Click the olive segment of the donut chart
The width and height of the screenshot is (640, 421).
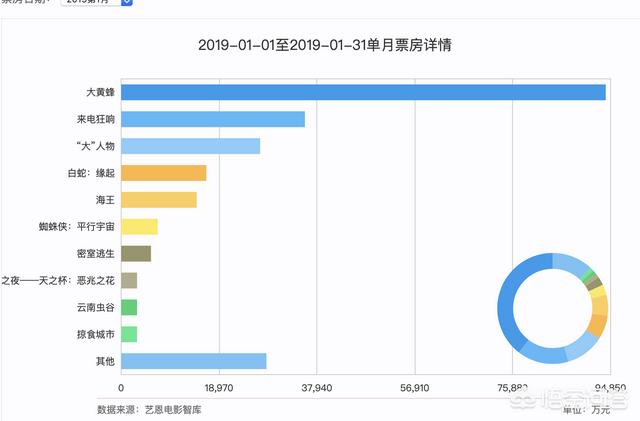click(x=594, y=284)
